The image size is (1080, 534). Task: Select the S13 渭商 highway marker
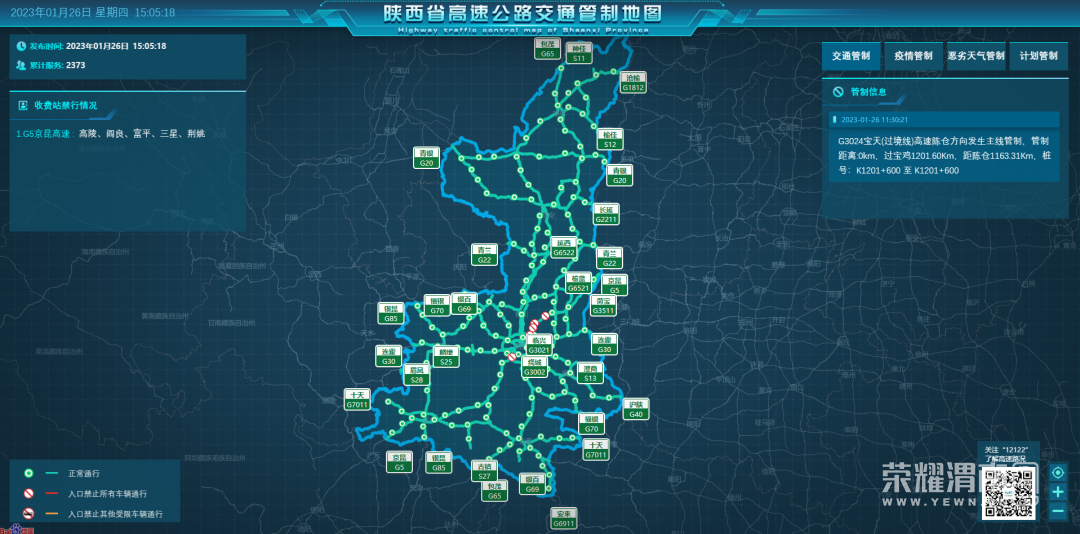(590, 373)
